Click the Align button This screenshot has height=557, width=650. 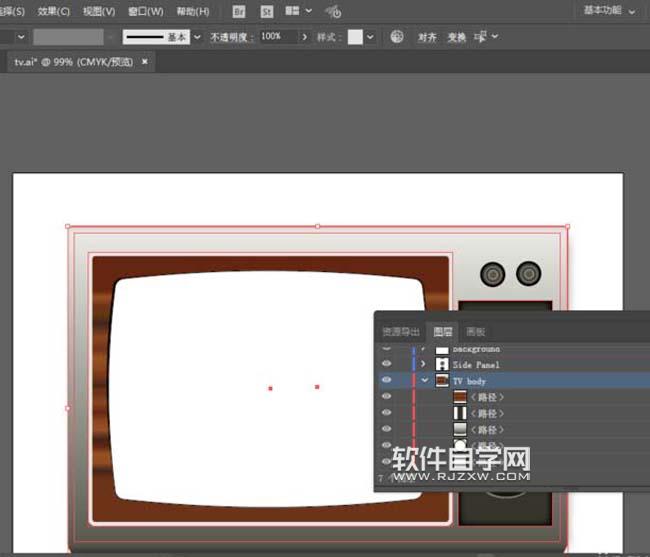point(427,37)
